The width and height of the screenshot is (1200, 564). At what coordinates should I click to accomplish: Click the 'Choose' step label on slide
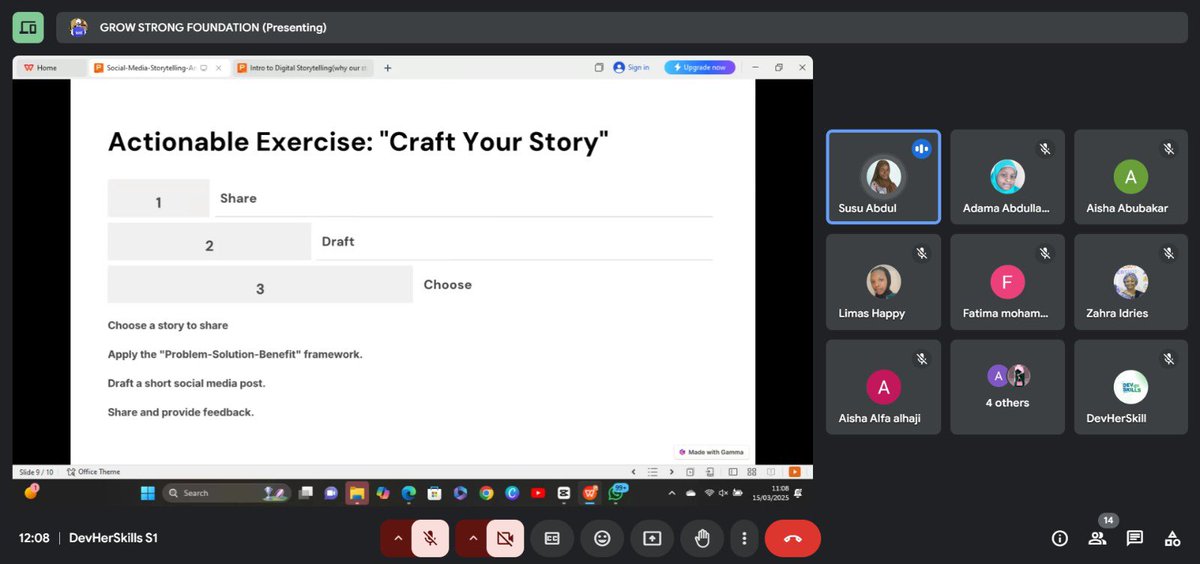[x=447, y=284]
